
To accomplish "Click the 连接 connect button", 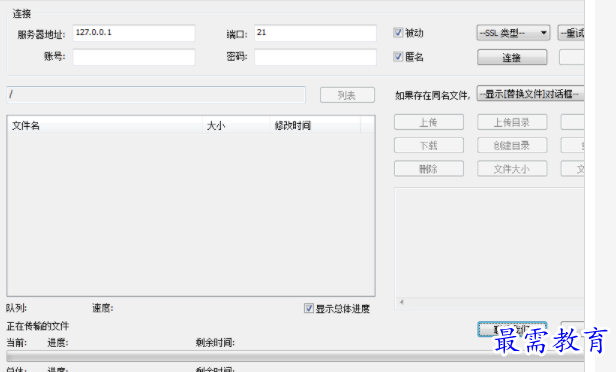I will [512, 57].
